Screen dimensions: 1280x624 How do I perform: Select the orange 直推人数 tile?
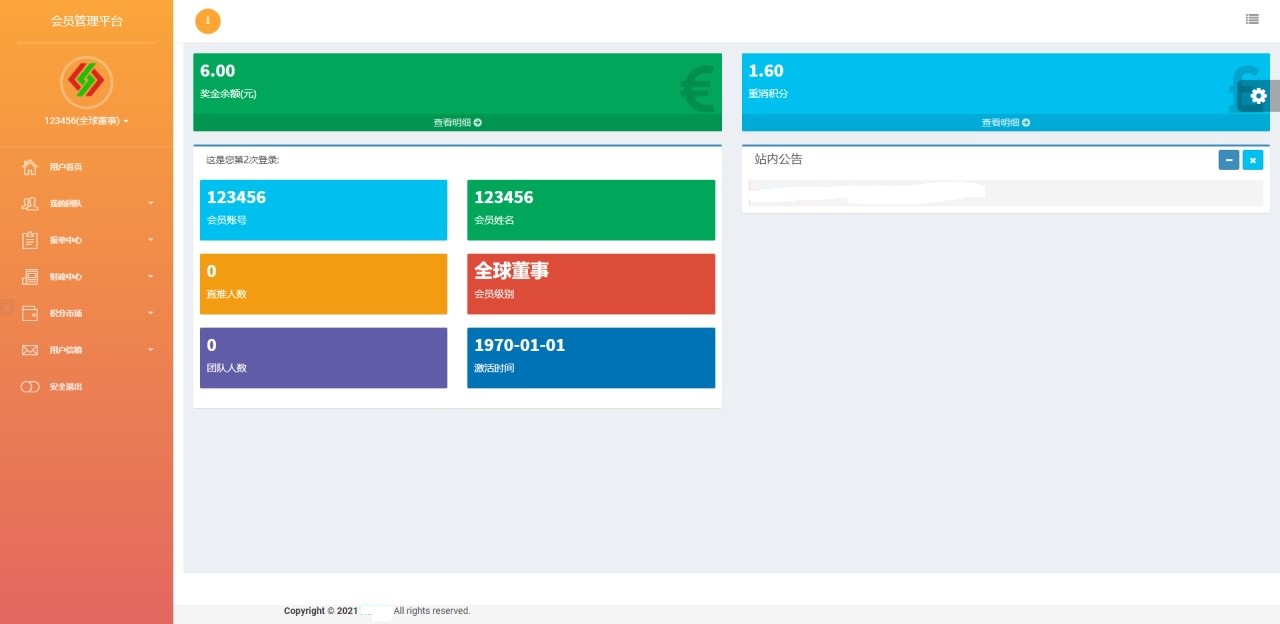click(323, 284)
